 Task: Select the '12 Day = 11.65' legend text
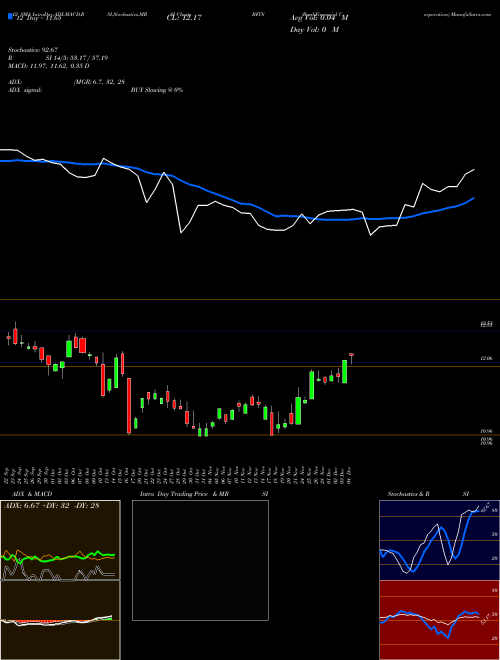37,18
